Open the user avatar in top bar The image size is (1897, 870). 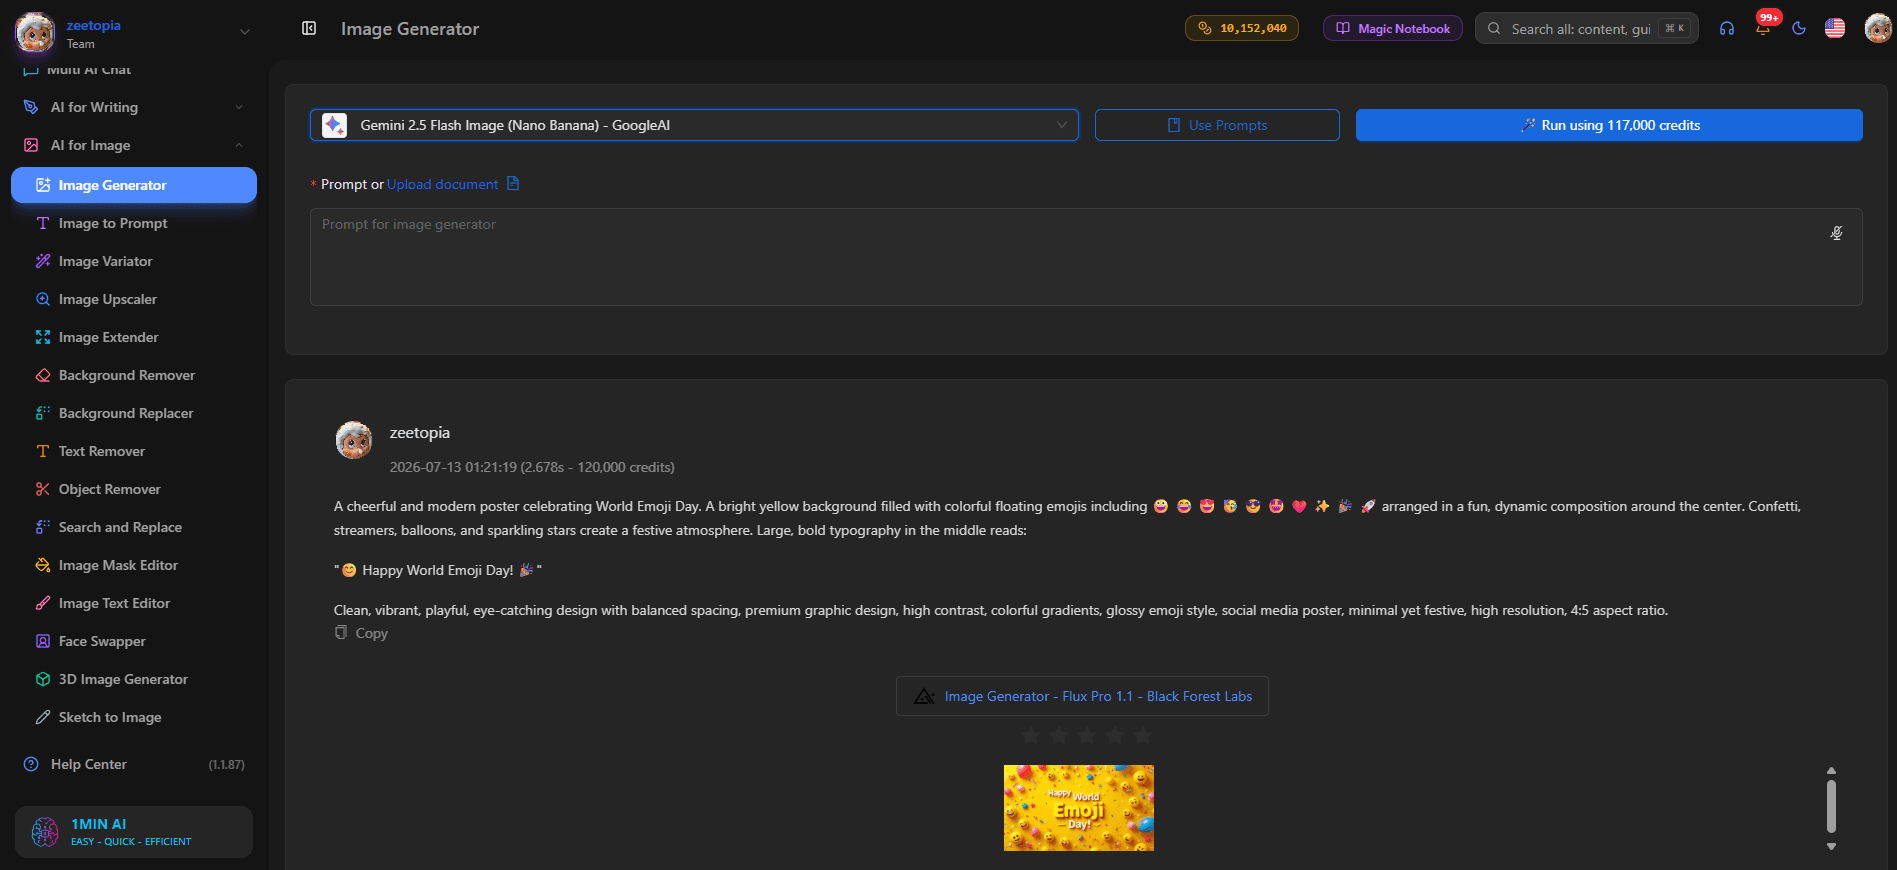[x=1878, y=28]
